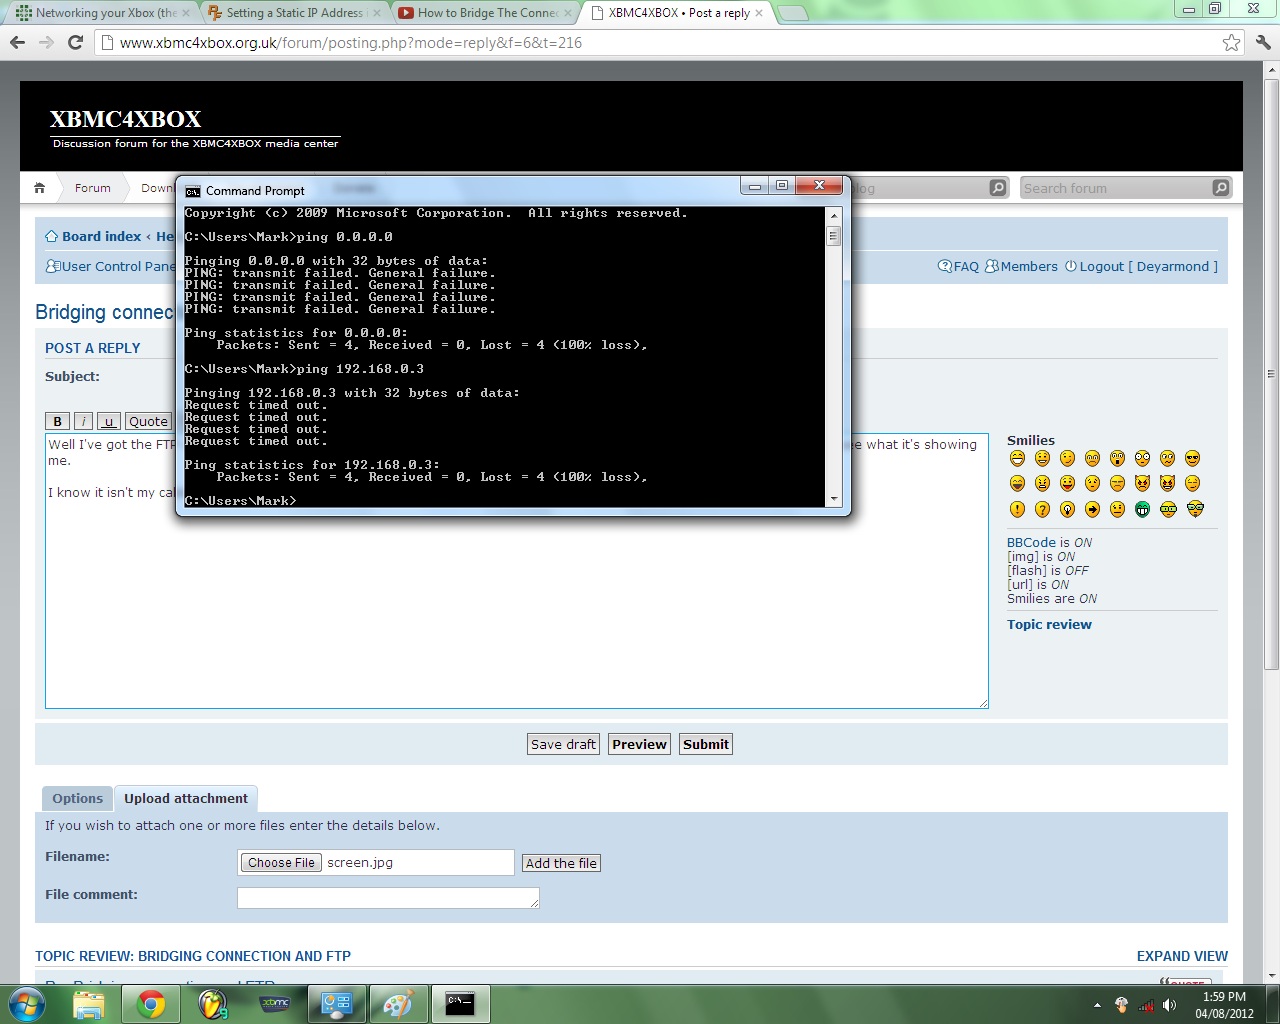Apply underline with the u button
Image resolution: width=1280 pixels, height=1024 pixels.
(x=109, y=421)
